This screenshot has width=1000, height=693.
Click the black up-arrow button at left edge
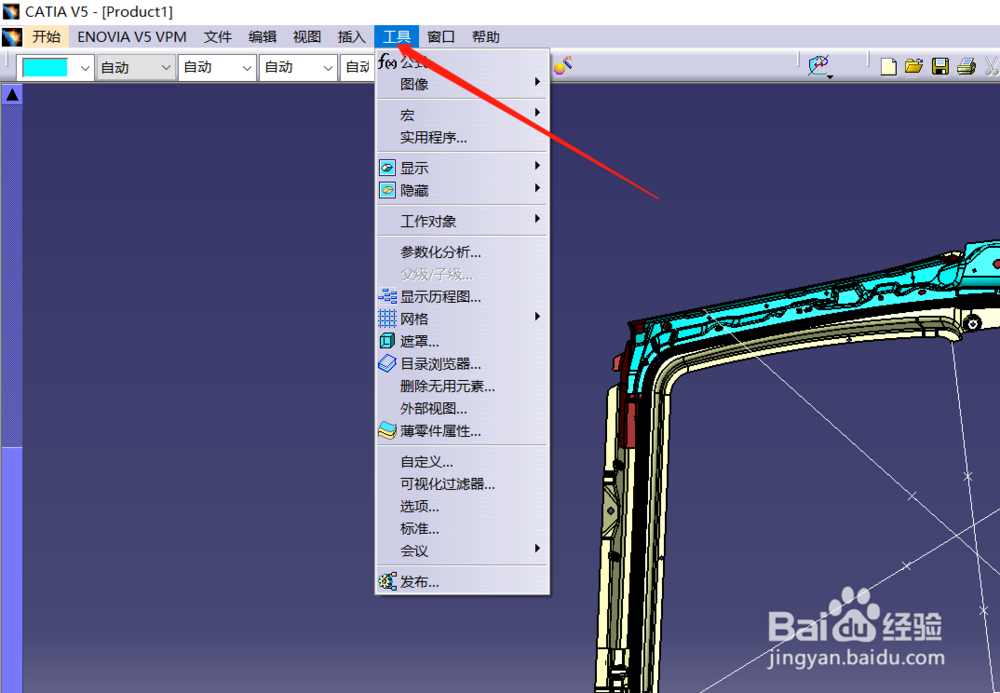tap(12, 95)
